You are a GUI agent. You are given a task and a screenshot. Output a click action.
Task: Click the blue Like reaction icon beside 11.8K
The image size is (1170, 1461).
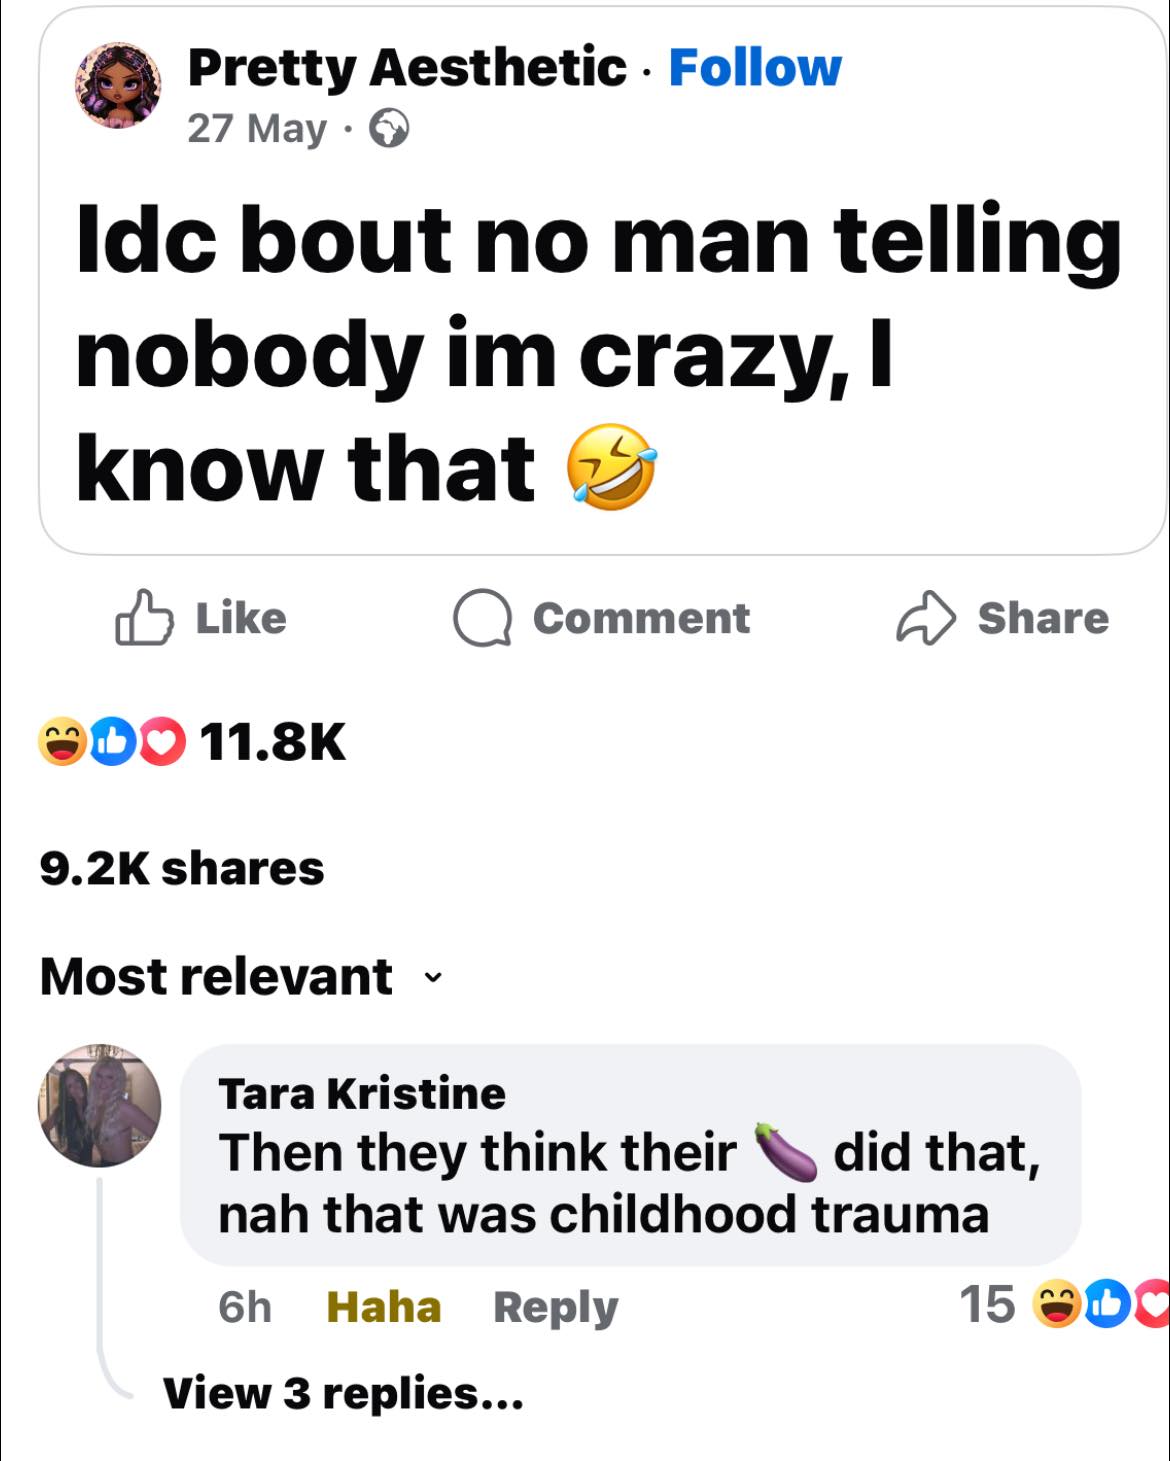(x=113, y=742)
